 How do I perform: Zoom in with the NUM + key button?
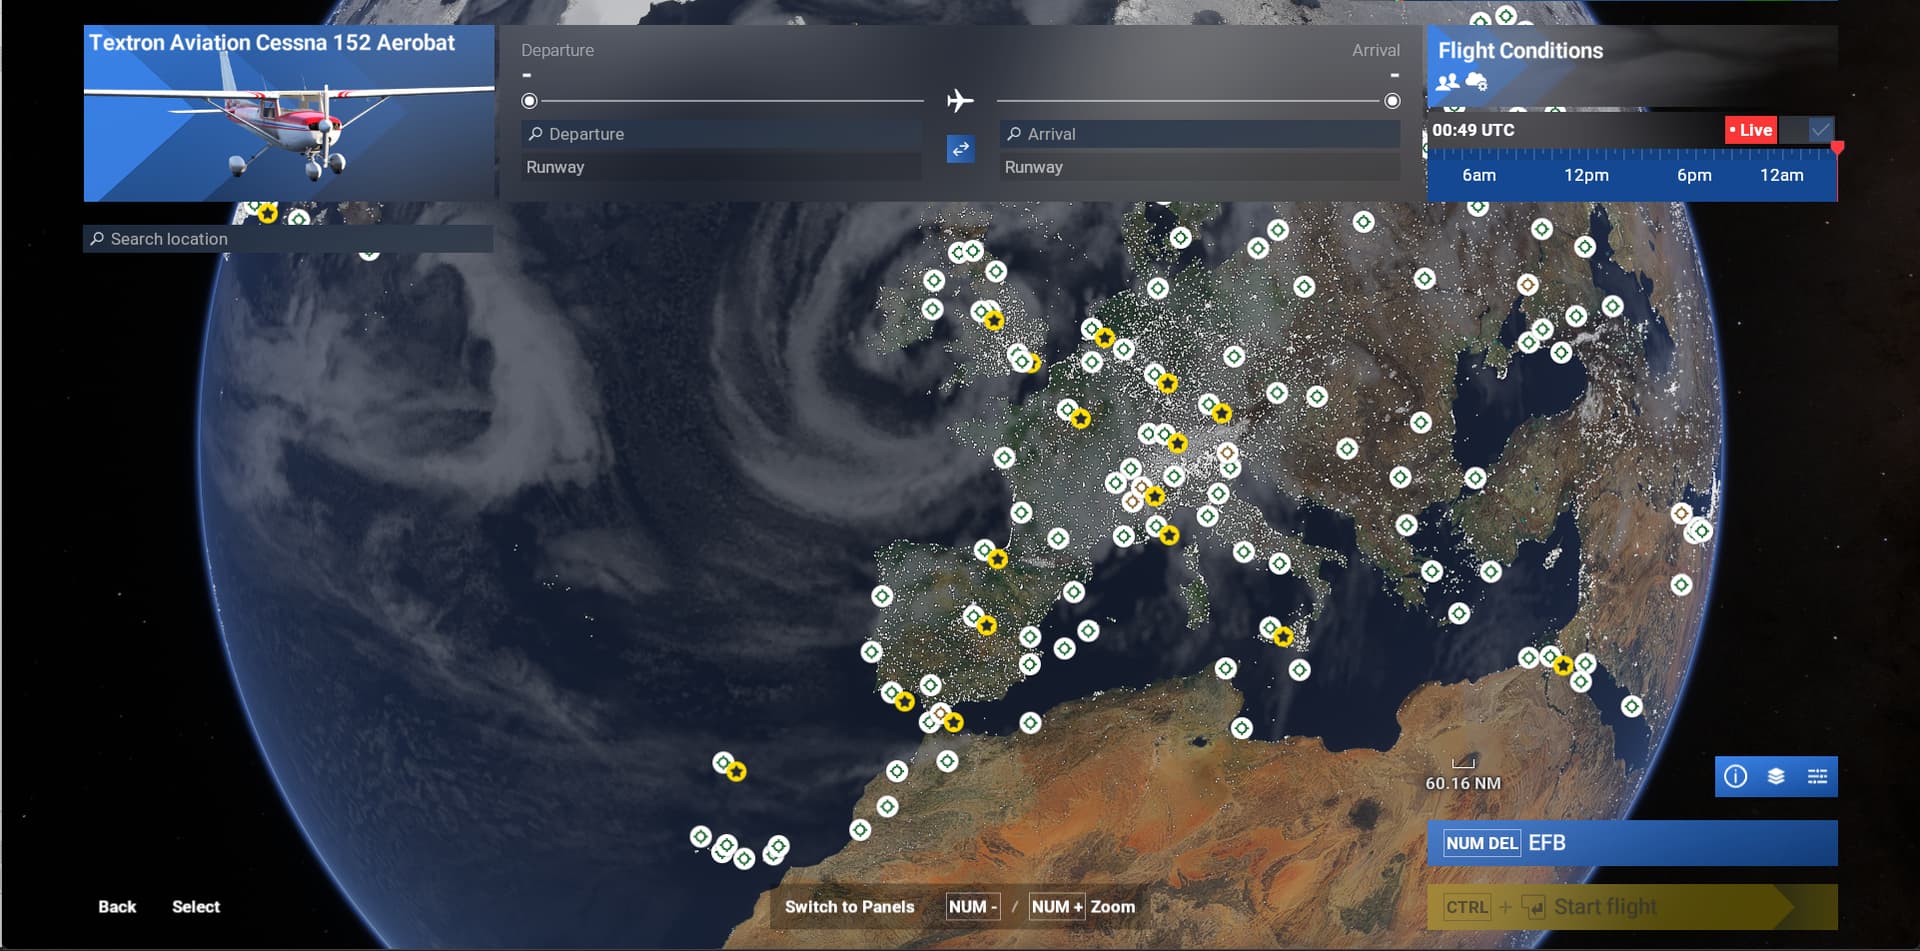click(x=1057, y=907)
